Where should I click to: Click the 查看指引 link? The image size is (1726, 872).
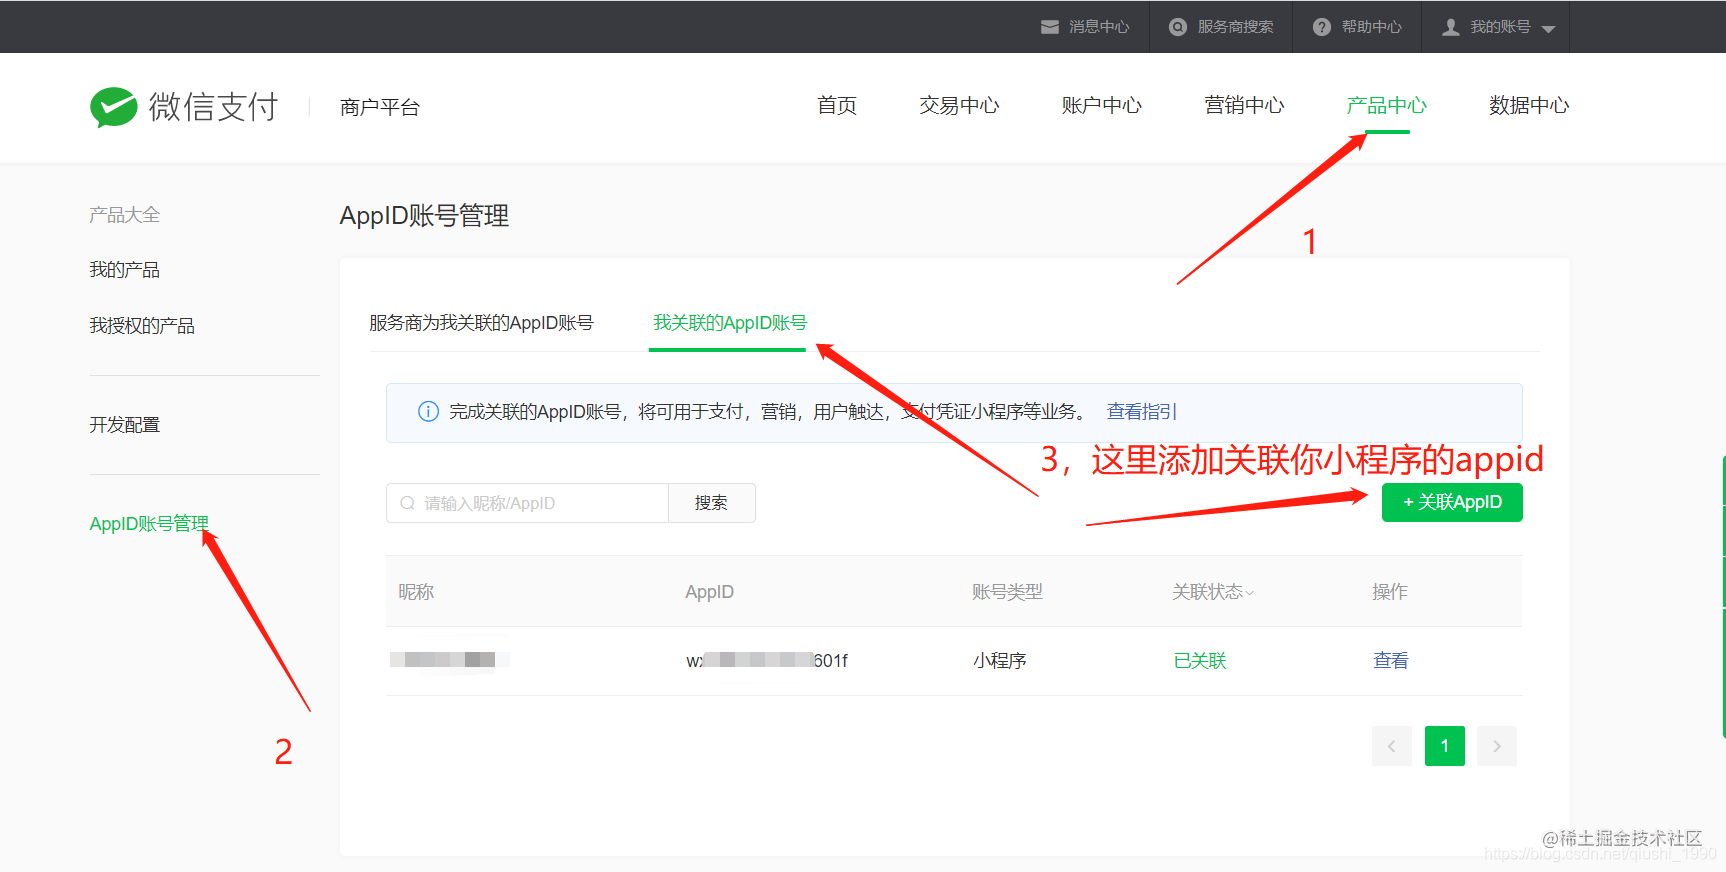1142,411
